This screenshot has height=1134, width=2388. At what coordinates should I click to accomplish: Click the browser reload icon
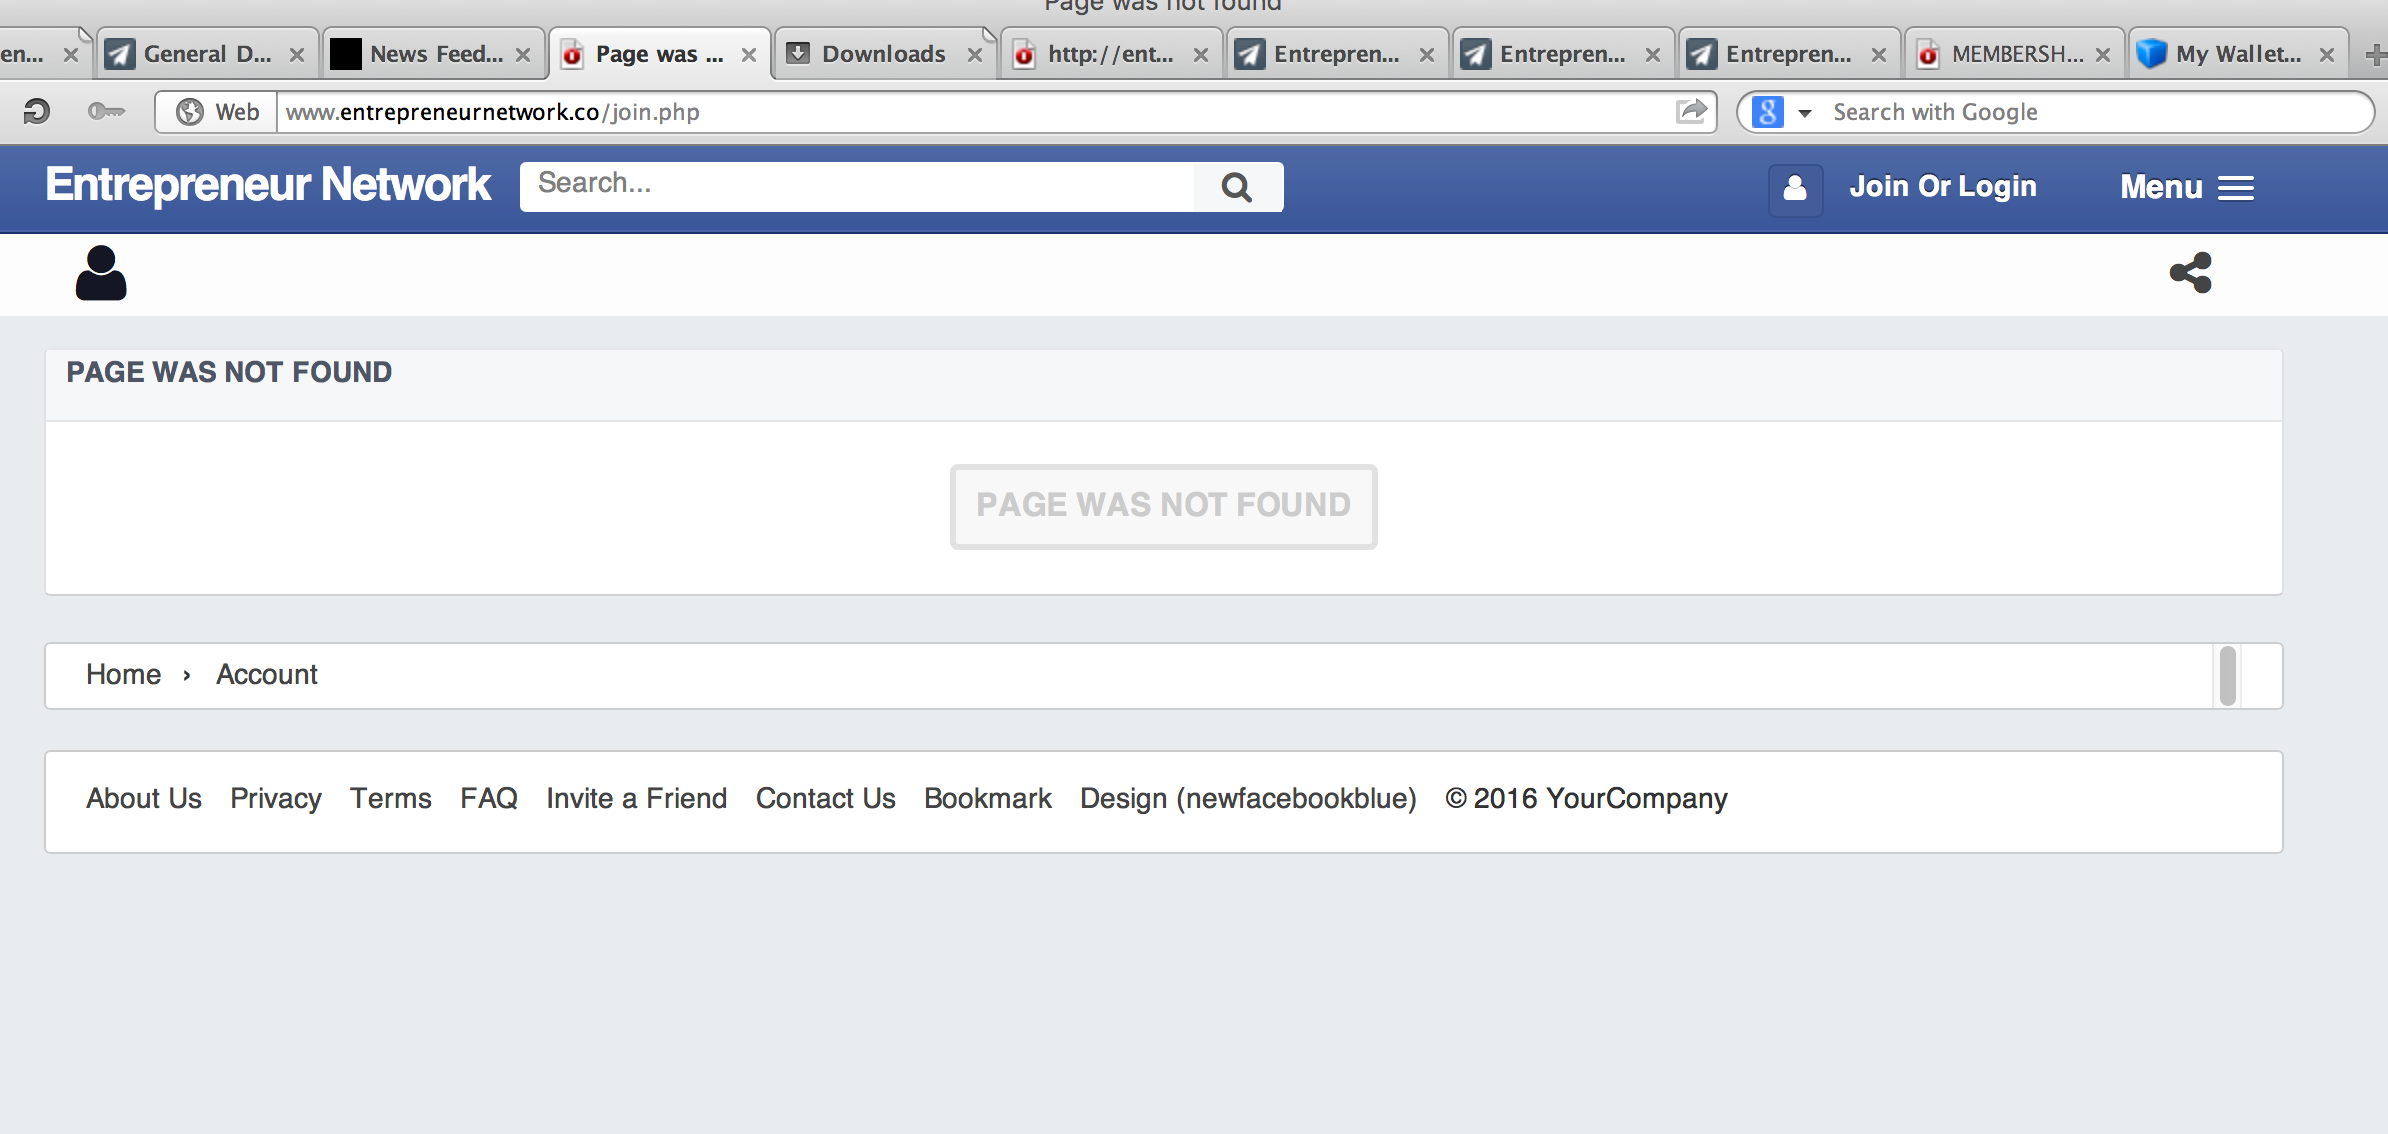click(x=37, y=111)
